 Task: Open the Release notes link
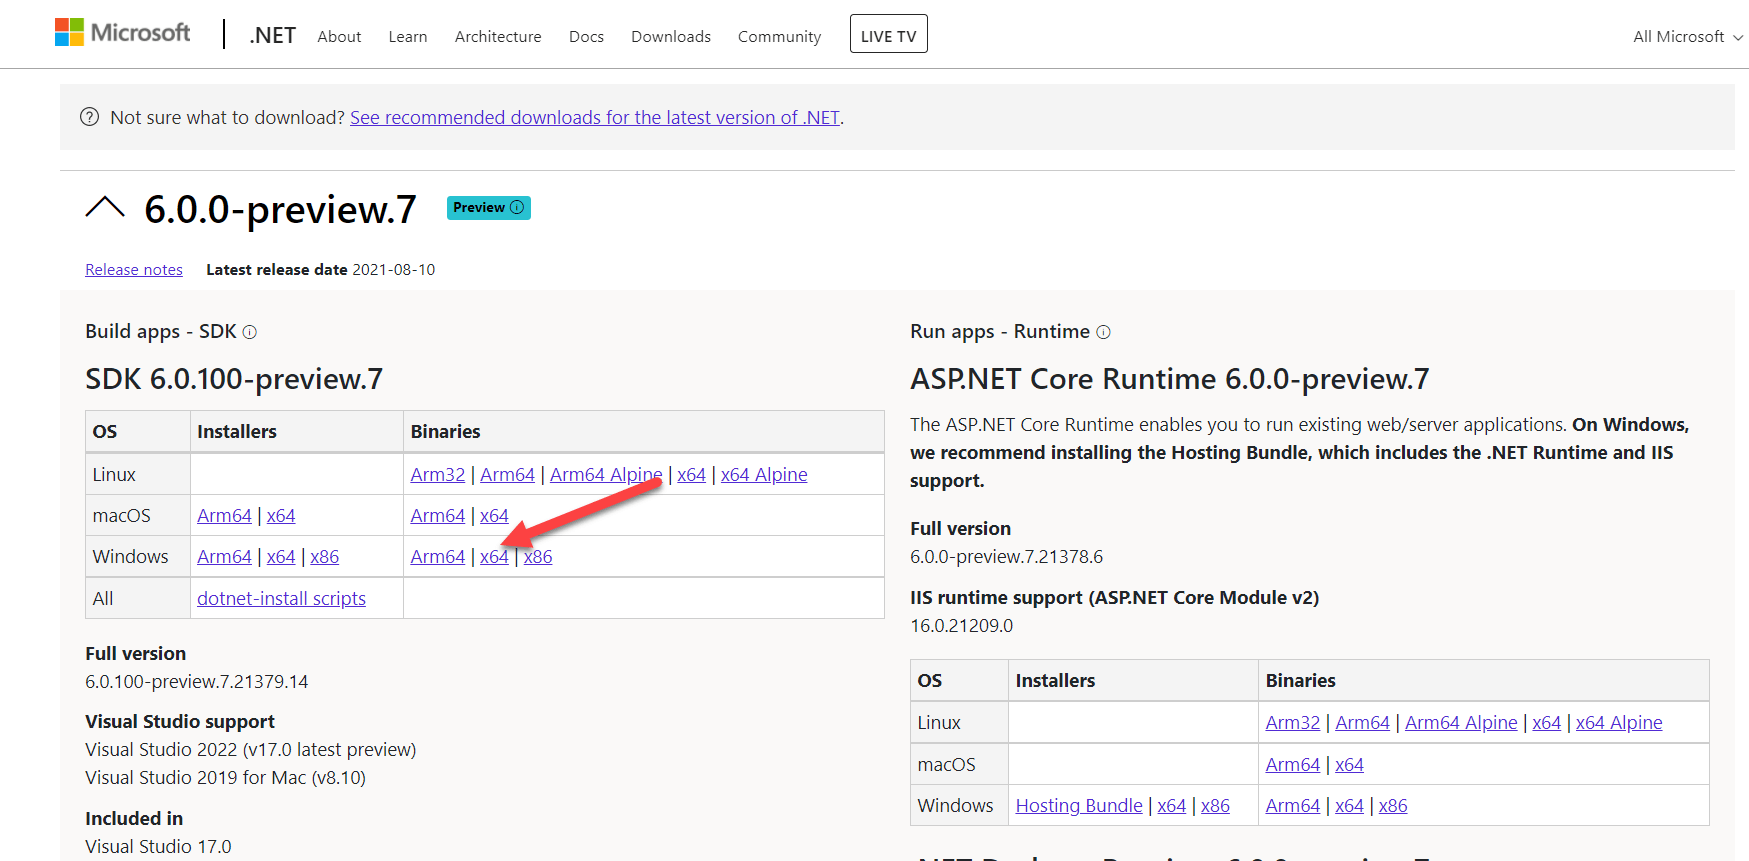[x=134, y=270]
